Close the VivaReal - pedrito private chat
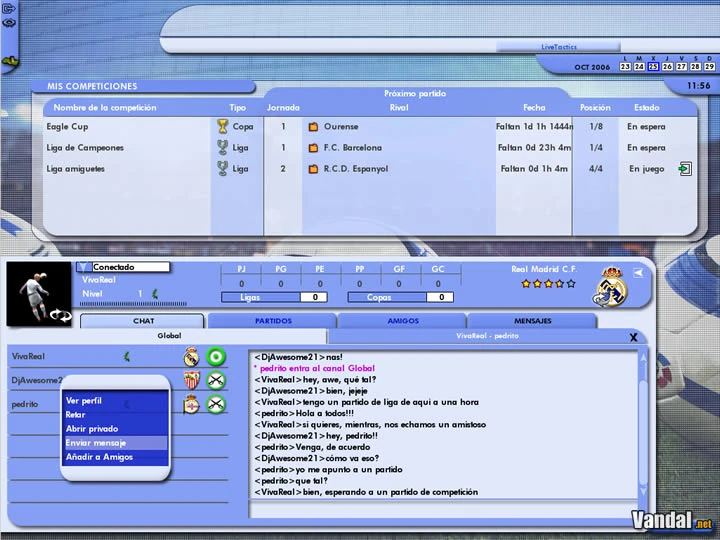The image size is (720, 540). coord(633,338)
